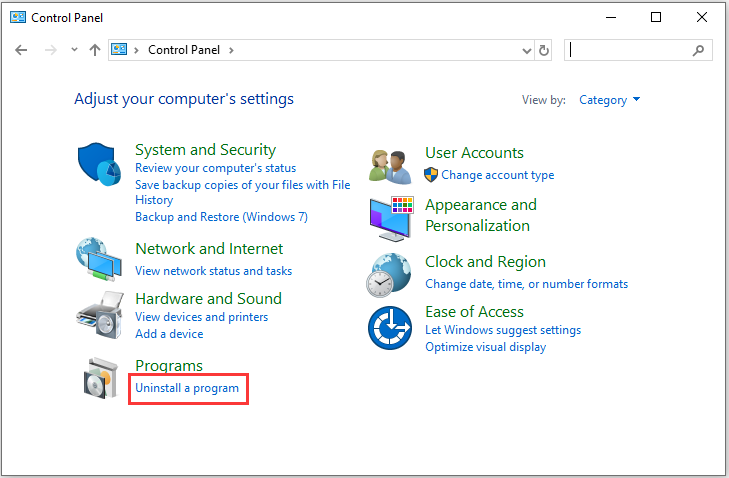Open Ease of Access category
729x478 pixels.
click(474, 312)
